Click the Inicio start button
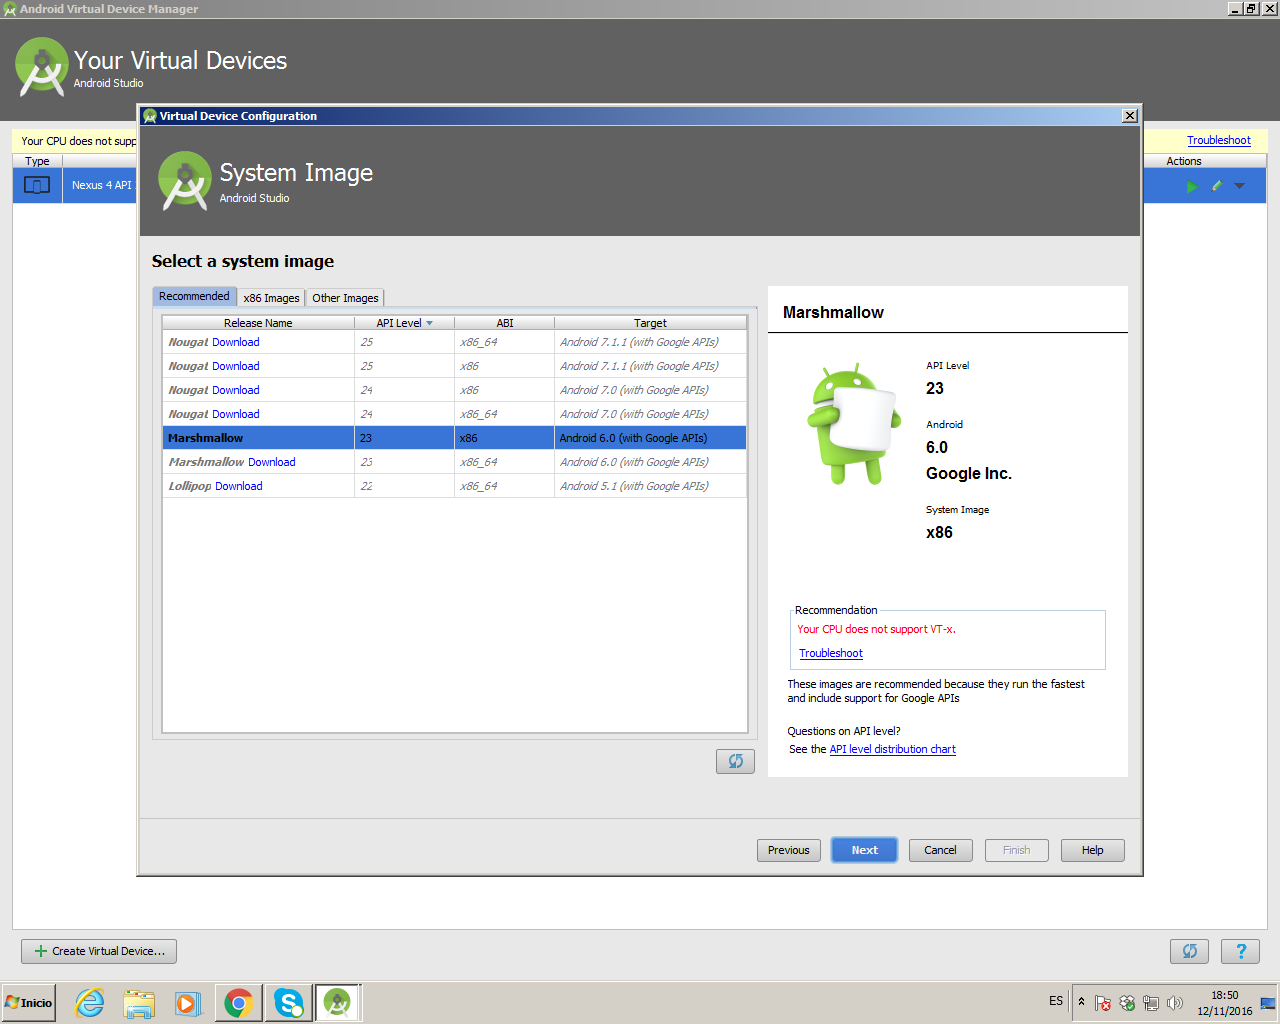 pyautogui.click(x=29, y=1002)
